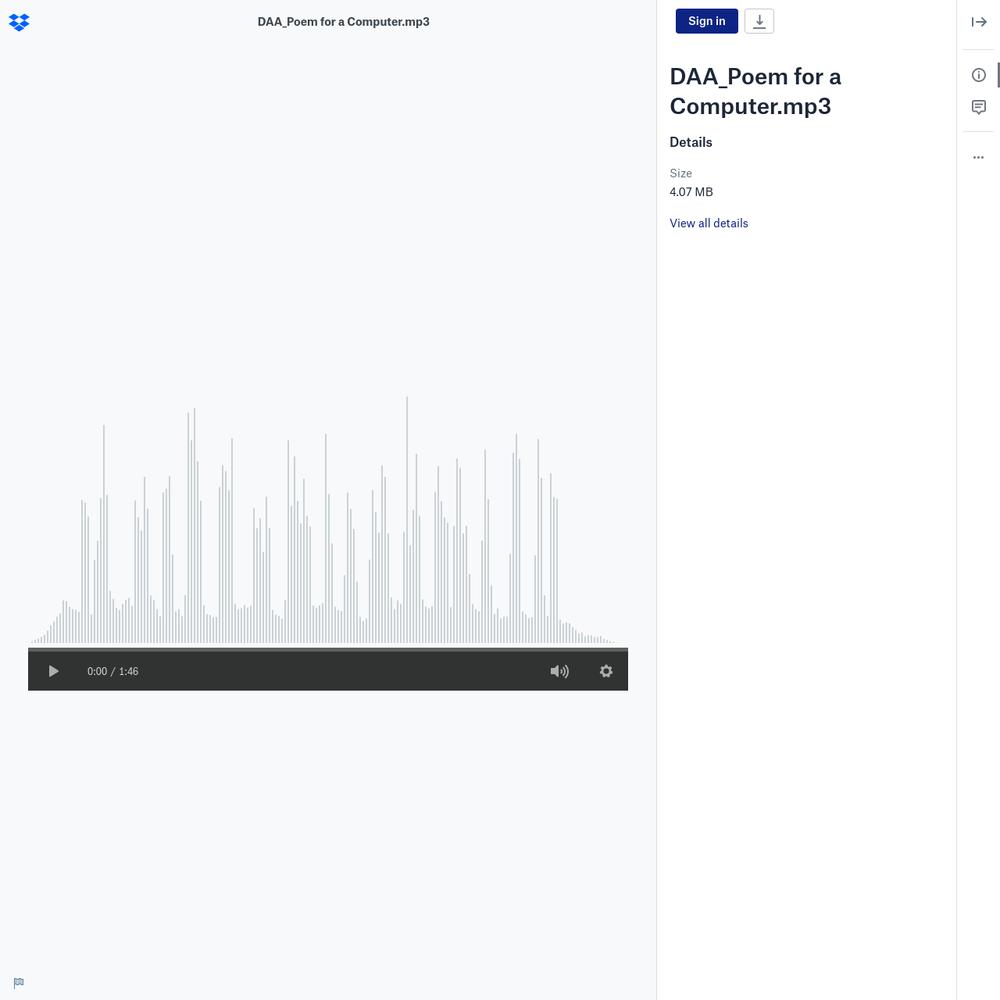1000x1000 pixels.
Task: Open the comments panel icon
Action: pyautogui.click(x=978, y=107)
